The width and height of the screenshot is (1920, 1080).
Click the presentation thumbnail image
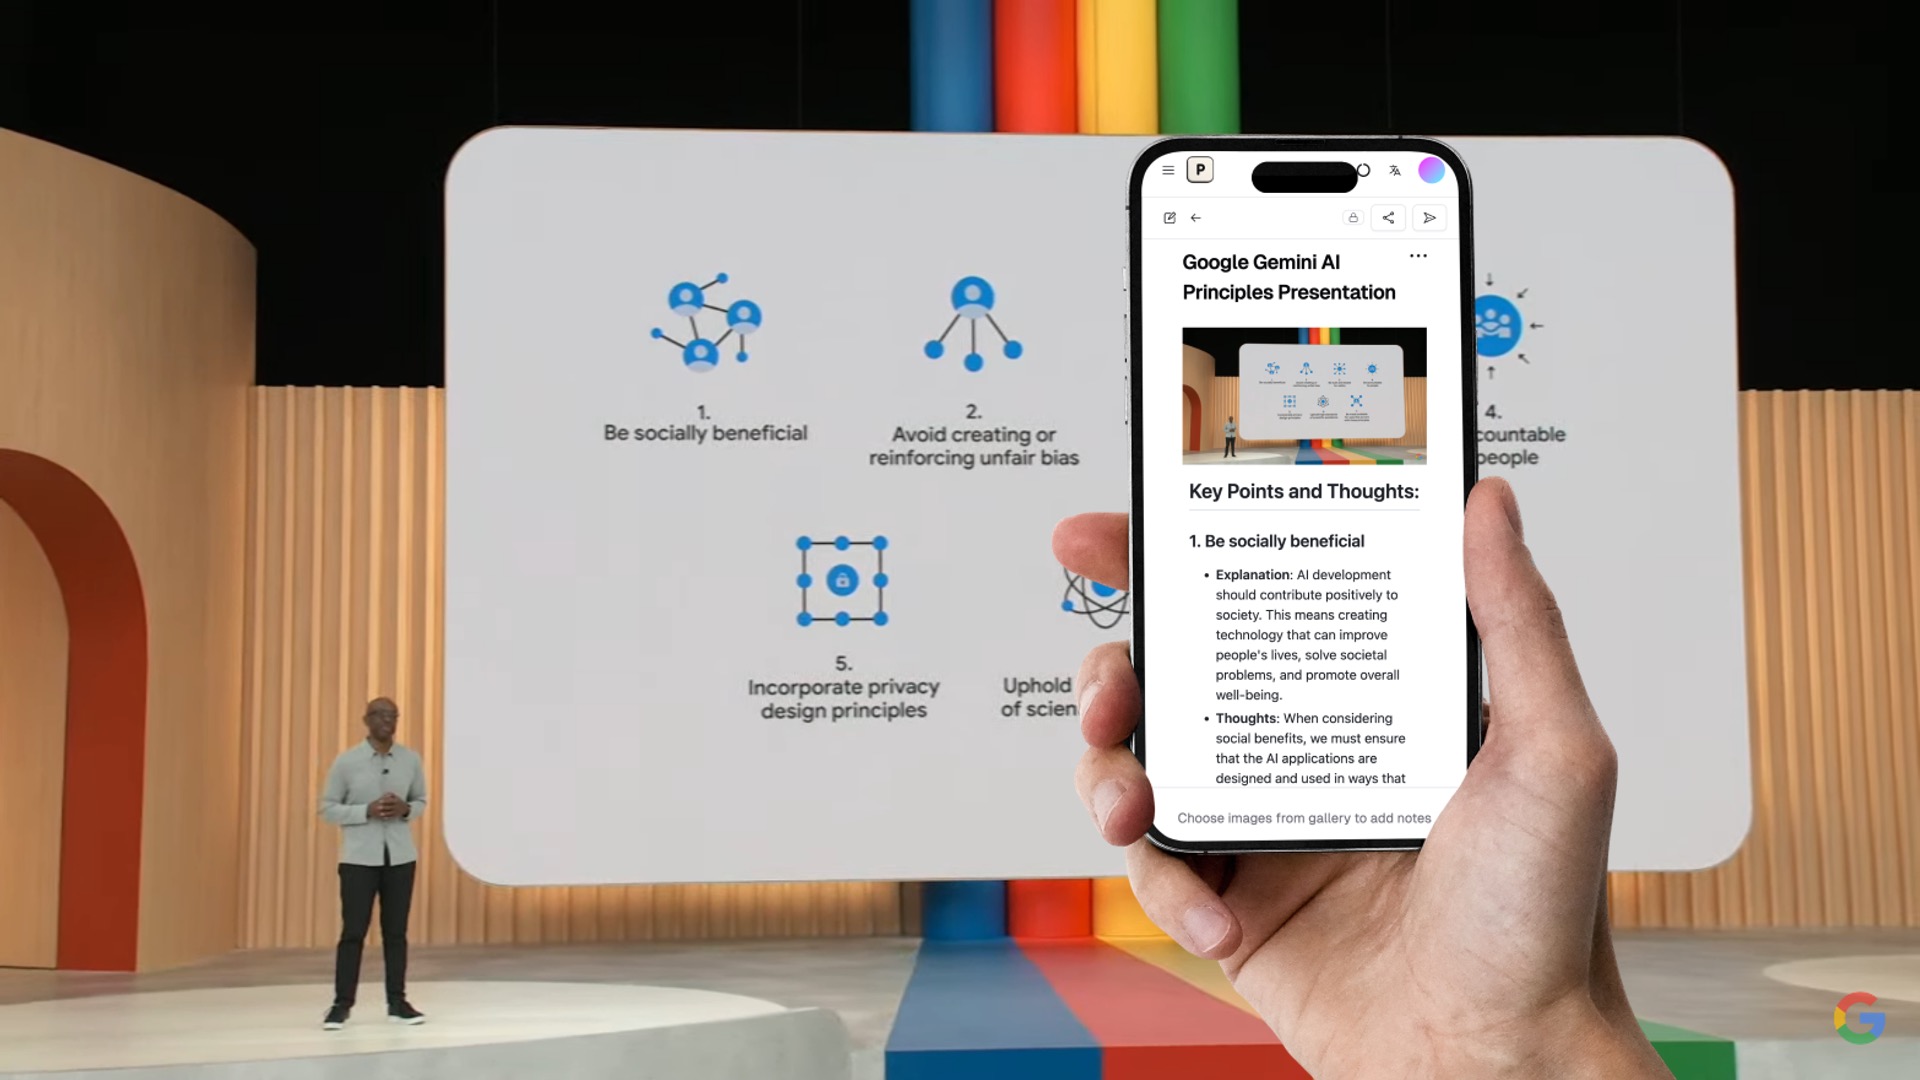point(1303,396)
